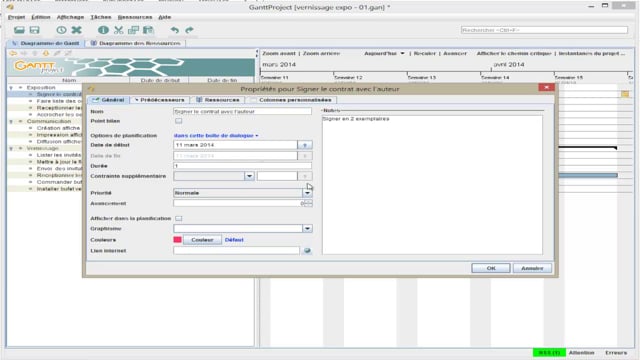Screen dimensions: 640x360
Task: Open the Edition menu
Action: (x=41, y=17)
